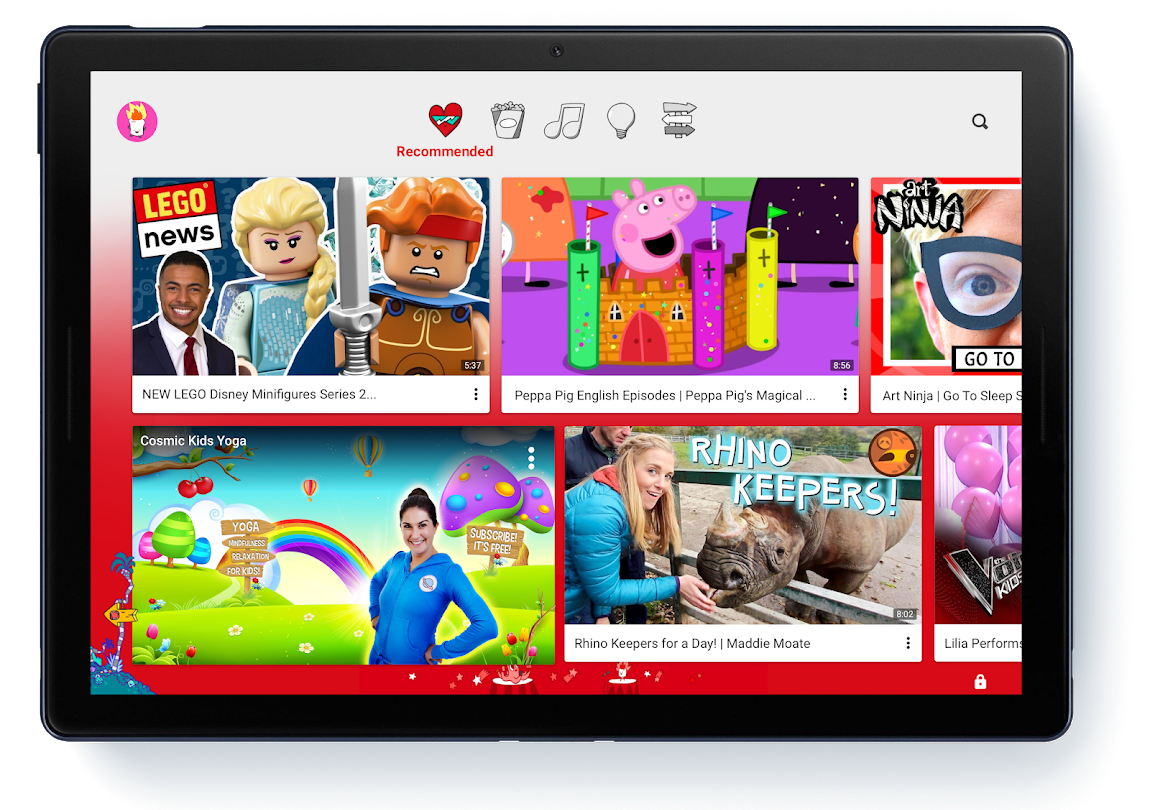Open title 'NEW LEGO Disney Minifigures Series 2...'
This screenshot has height=810, width=1150.
259,395
